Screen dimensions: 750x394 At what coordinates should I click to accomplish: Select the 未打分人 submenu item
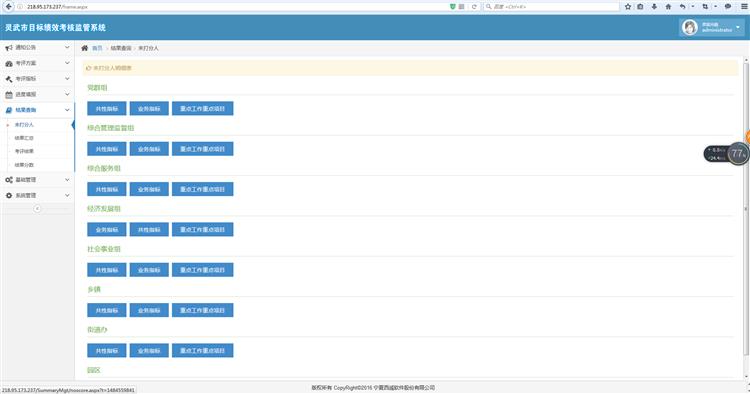24,125
